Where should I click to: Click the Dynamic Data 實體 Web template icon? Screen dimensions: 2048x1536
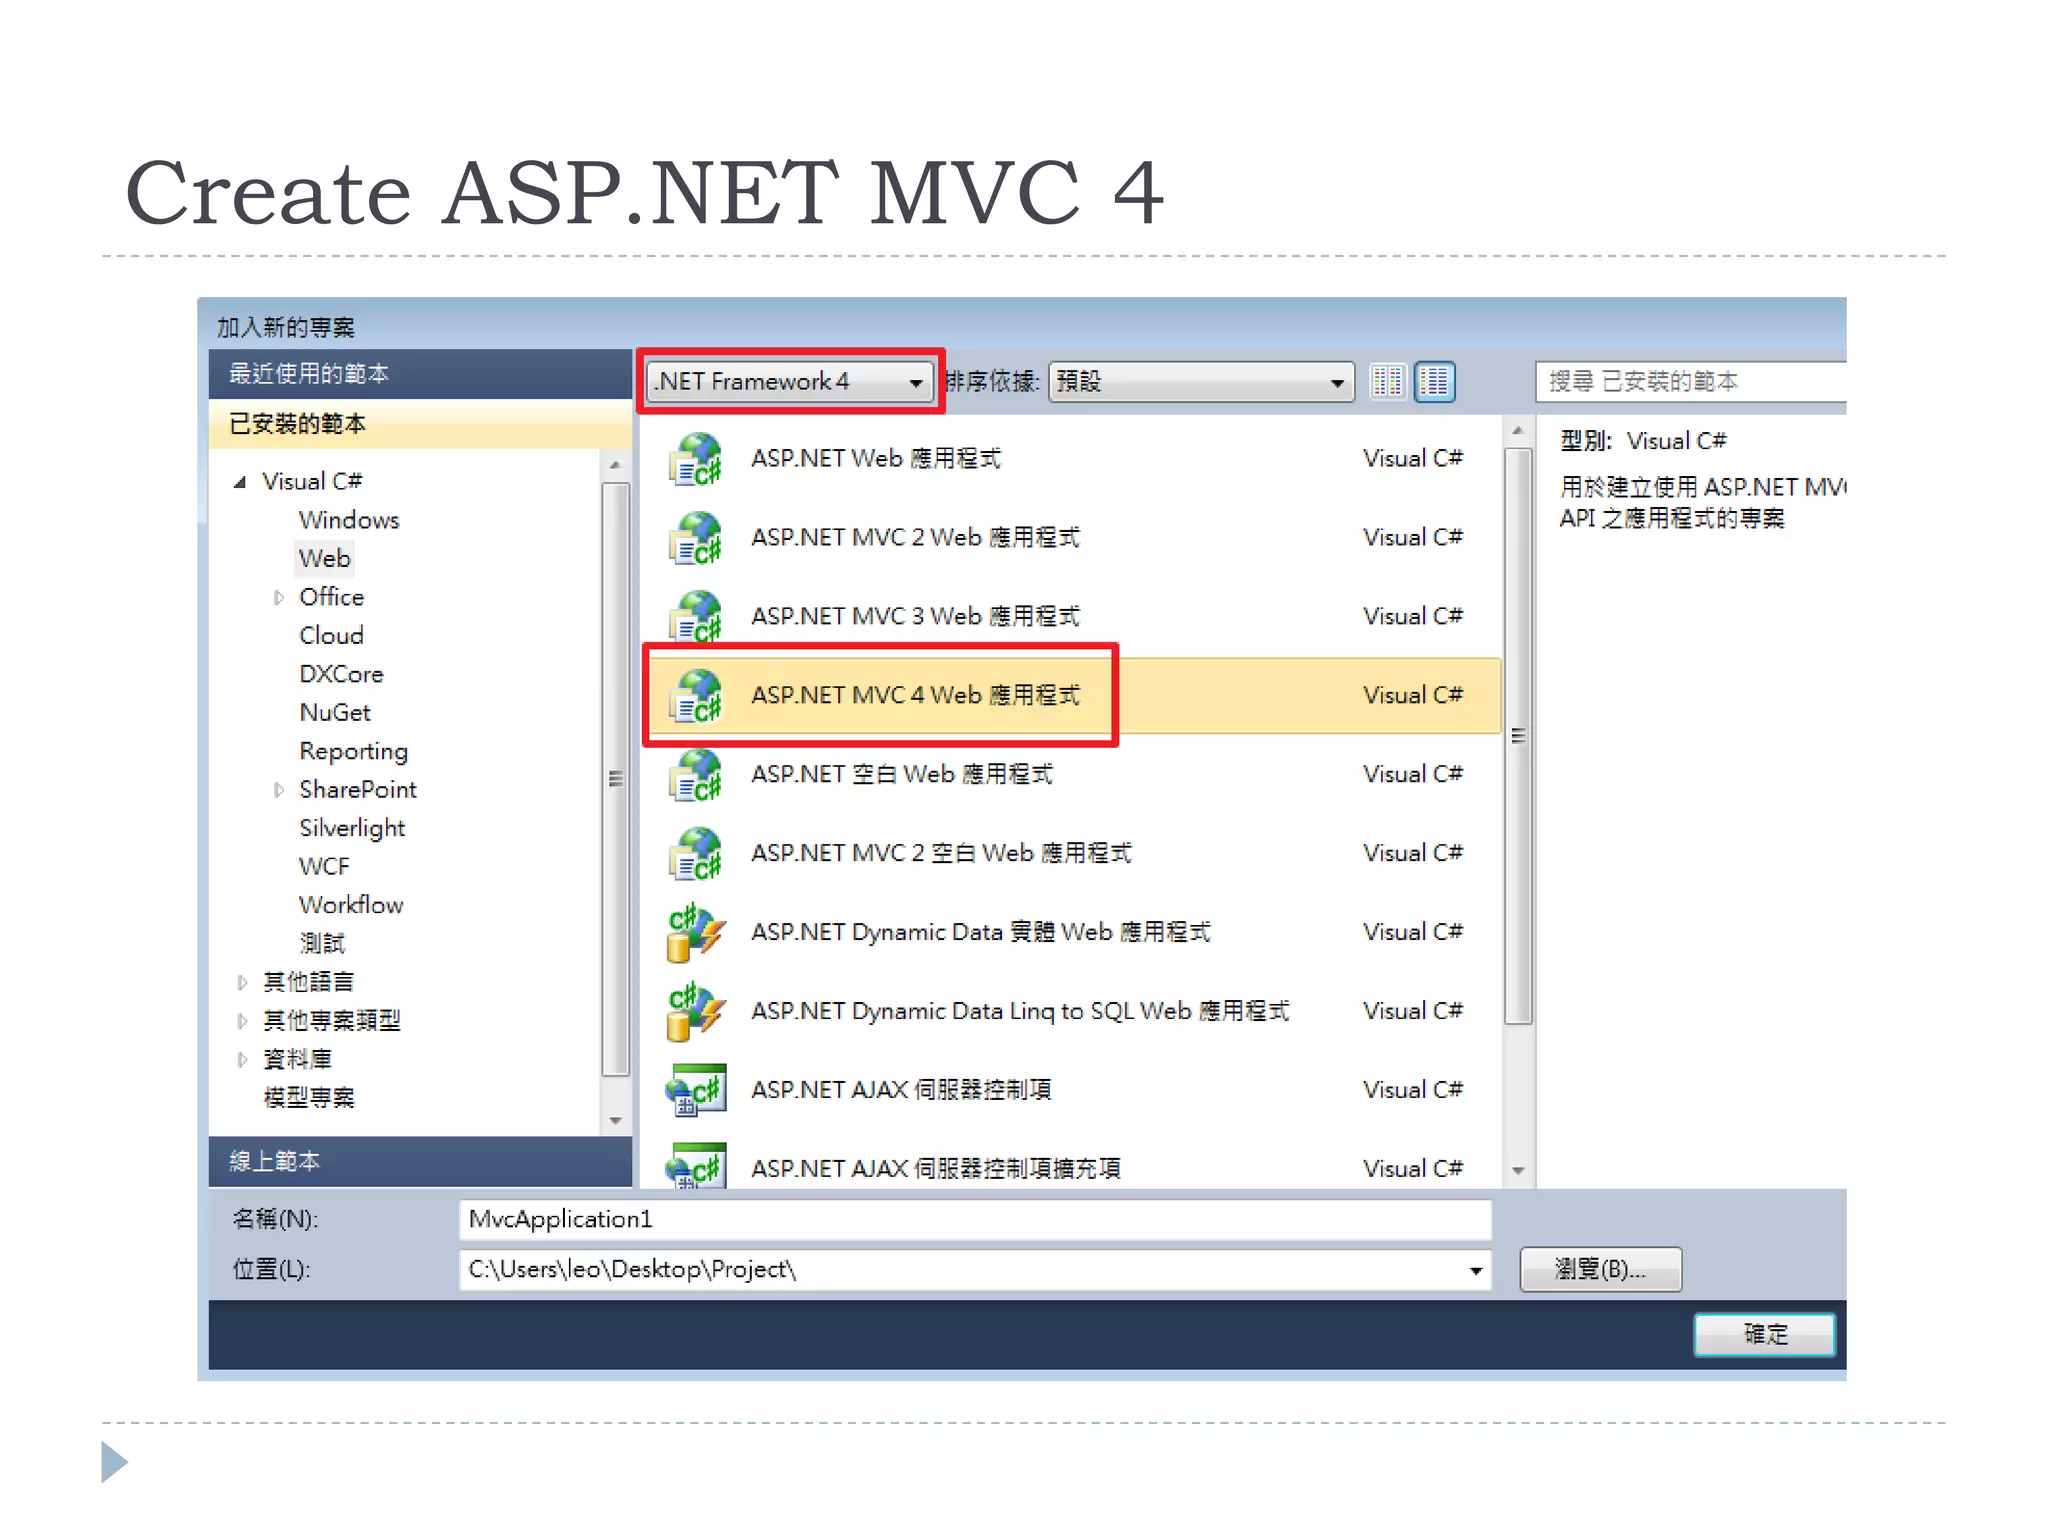coord(695,932)
